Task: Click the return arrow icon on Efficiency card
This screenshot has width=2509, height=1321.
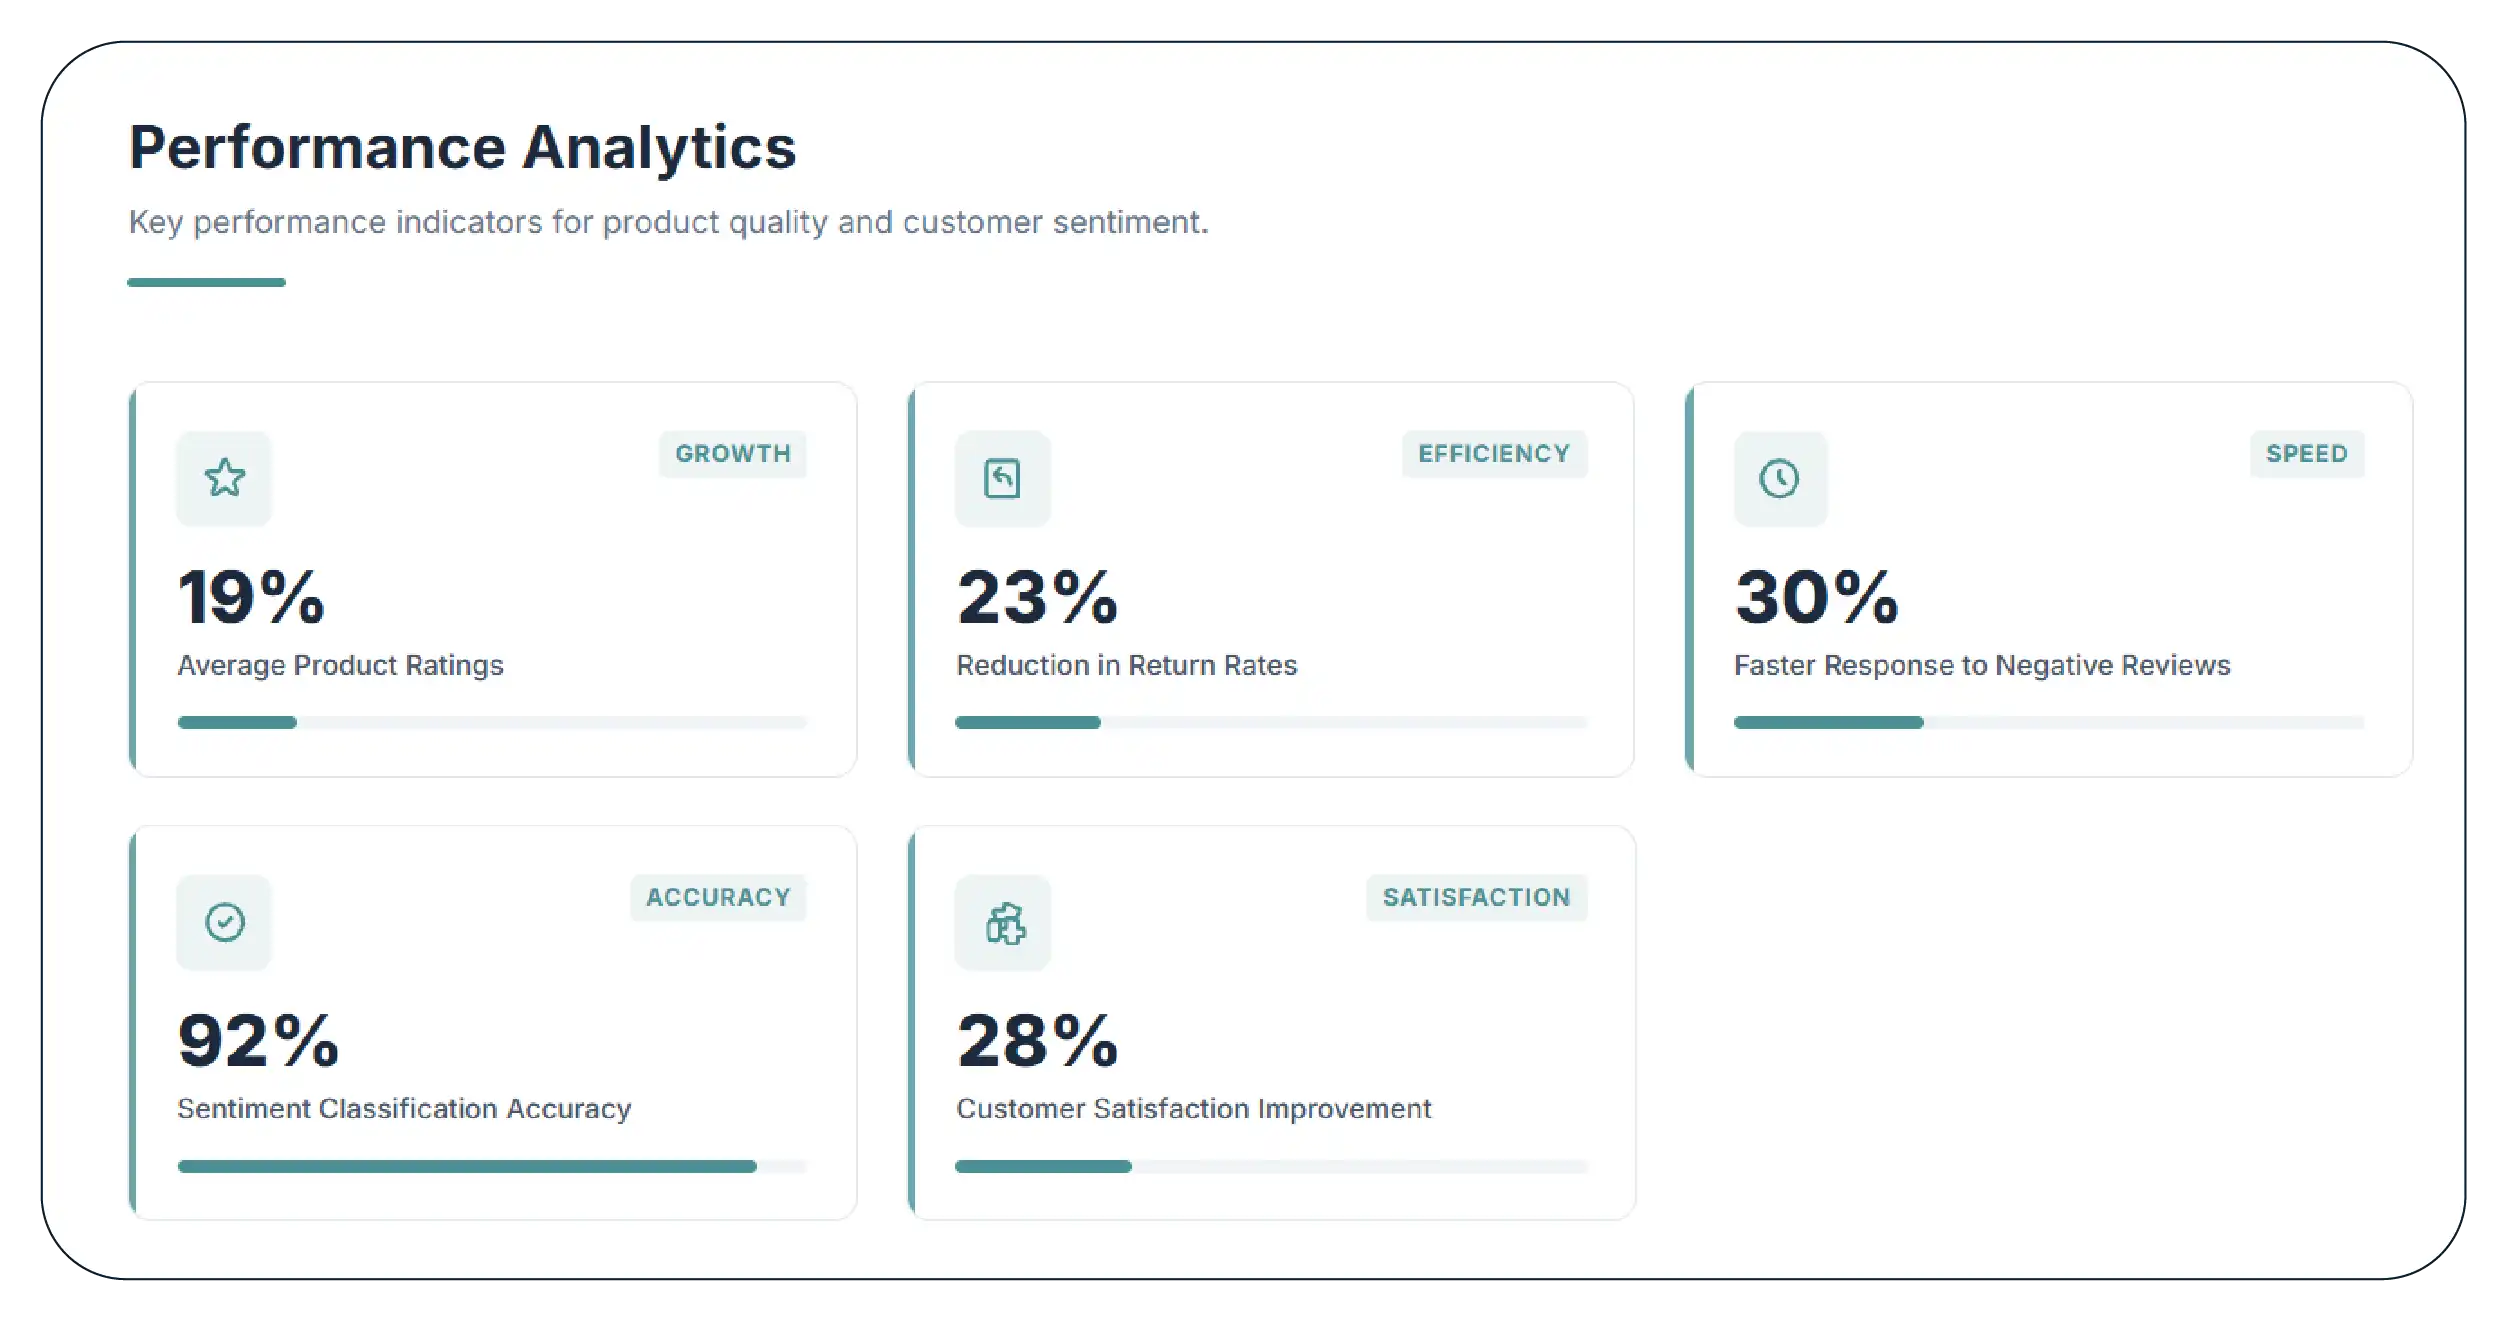Action: [x=1002, y=478]
